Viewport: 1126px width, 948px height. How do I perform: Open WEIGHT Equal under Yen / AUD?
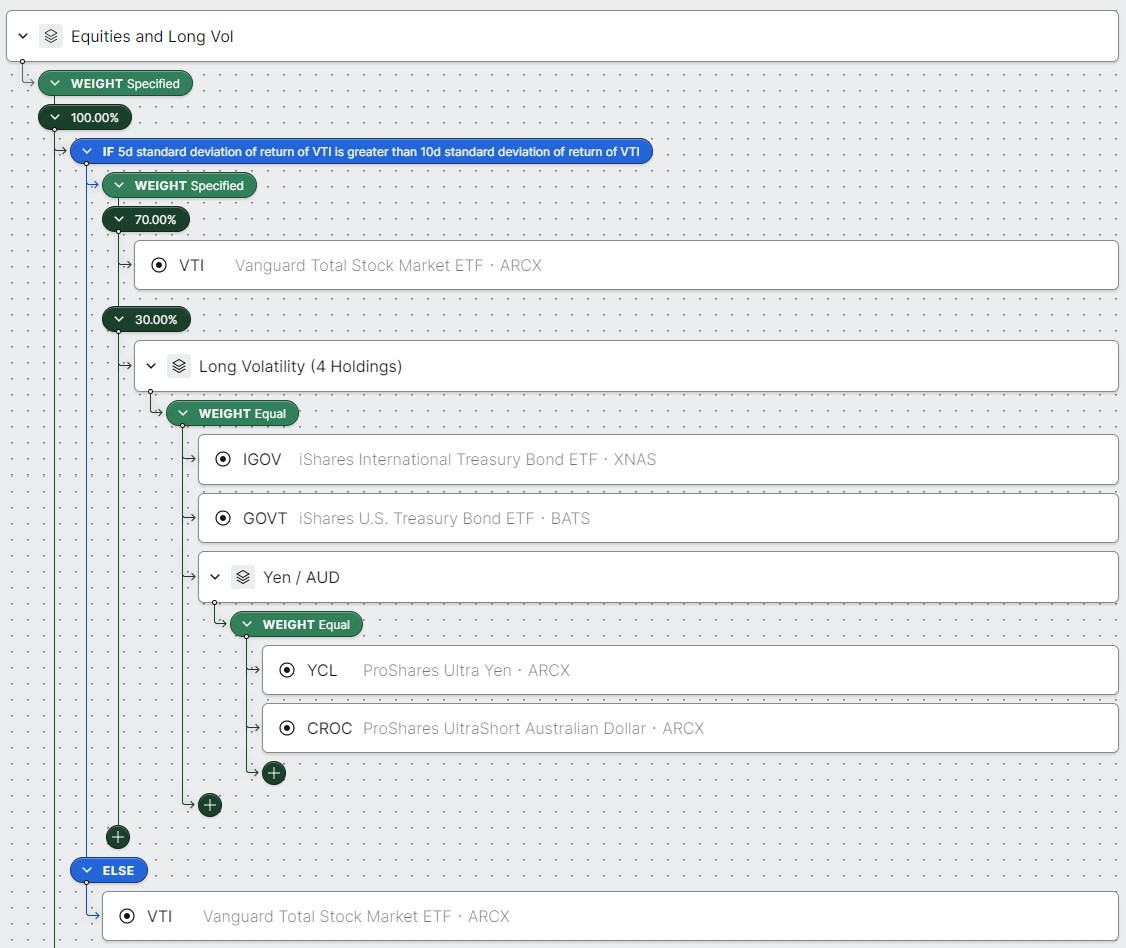tap(297, 625)
